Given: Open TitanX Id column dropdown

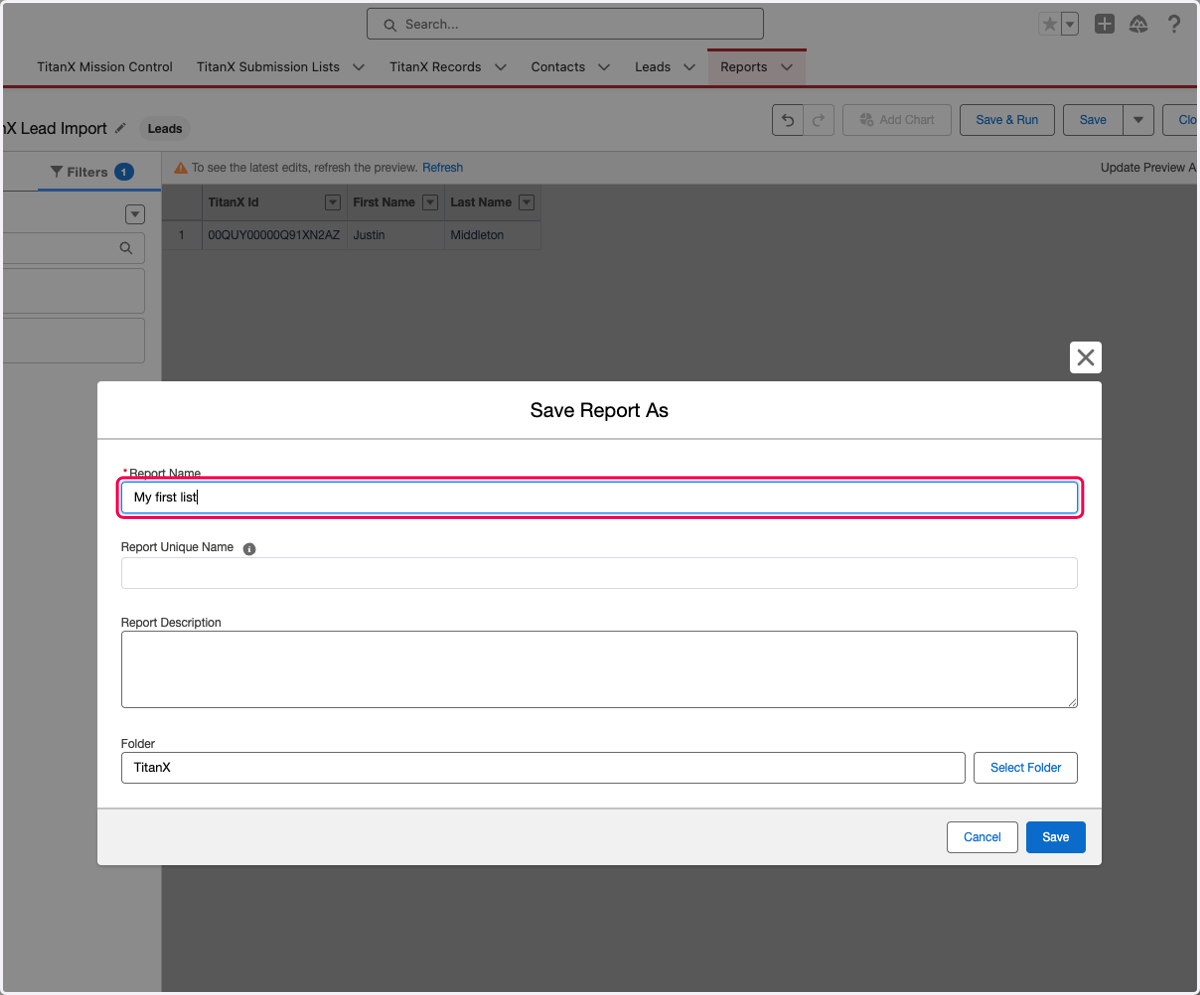Looking at the screenshot, I should pos(333,202).
